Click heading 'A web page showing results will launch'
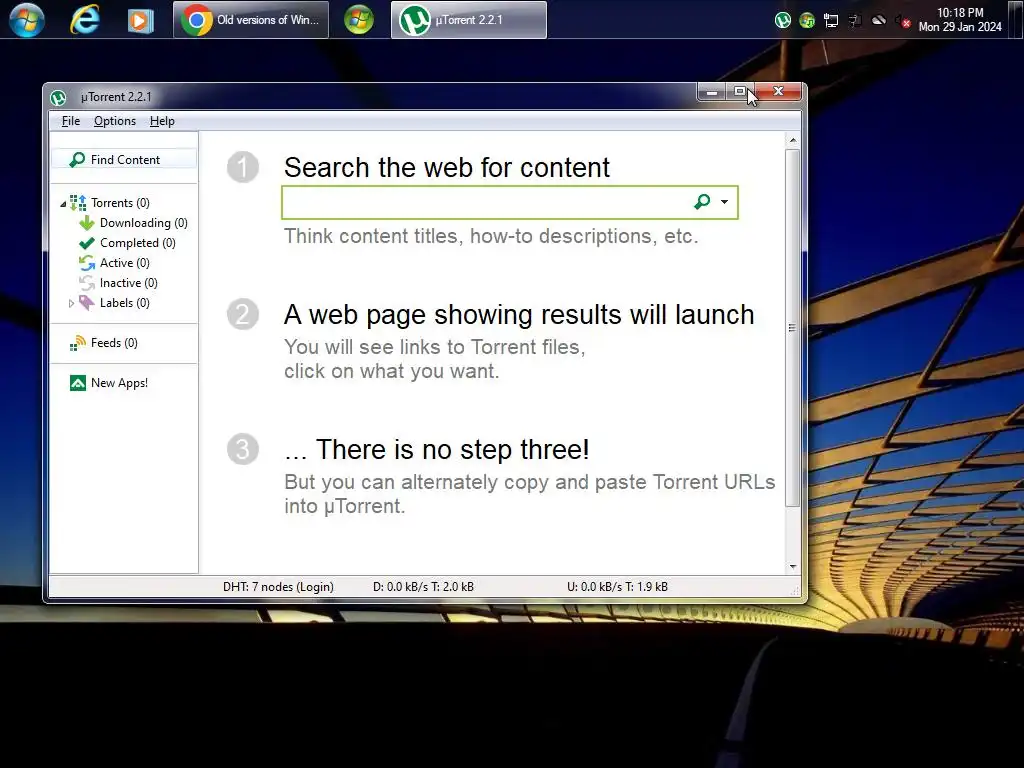Screen dimensions: 1024x768 (519, 315)
